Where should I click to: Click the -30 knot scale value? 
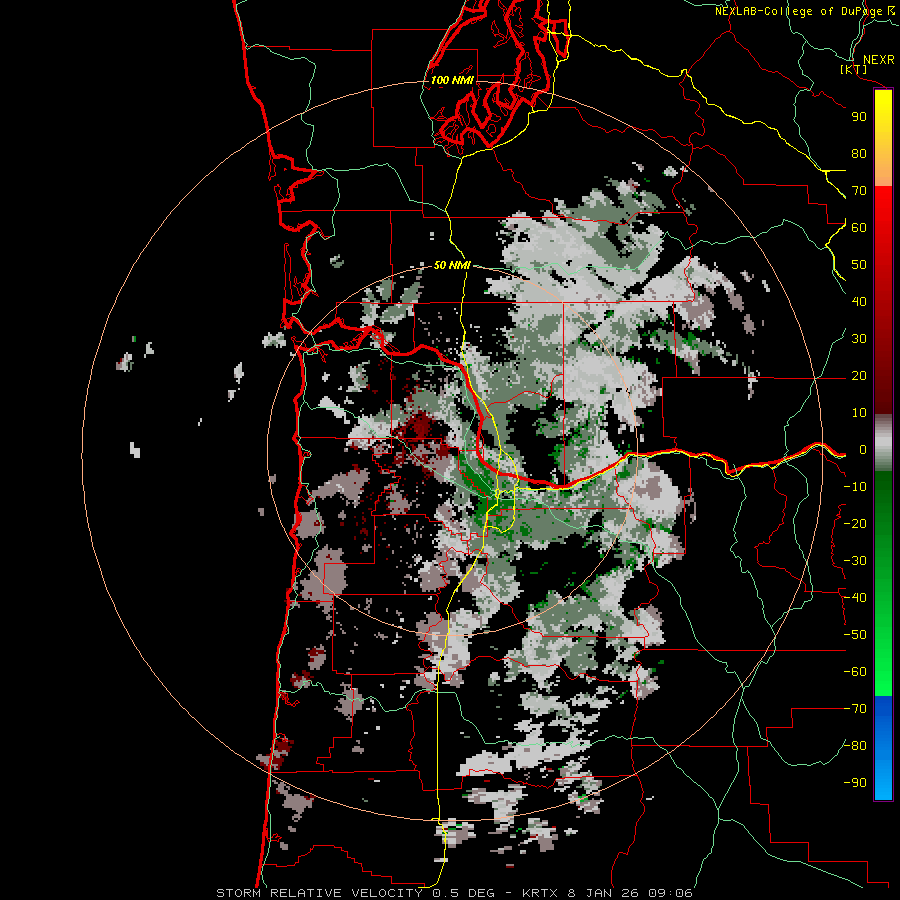coord(855,561)
